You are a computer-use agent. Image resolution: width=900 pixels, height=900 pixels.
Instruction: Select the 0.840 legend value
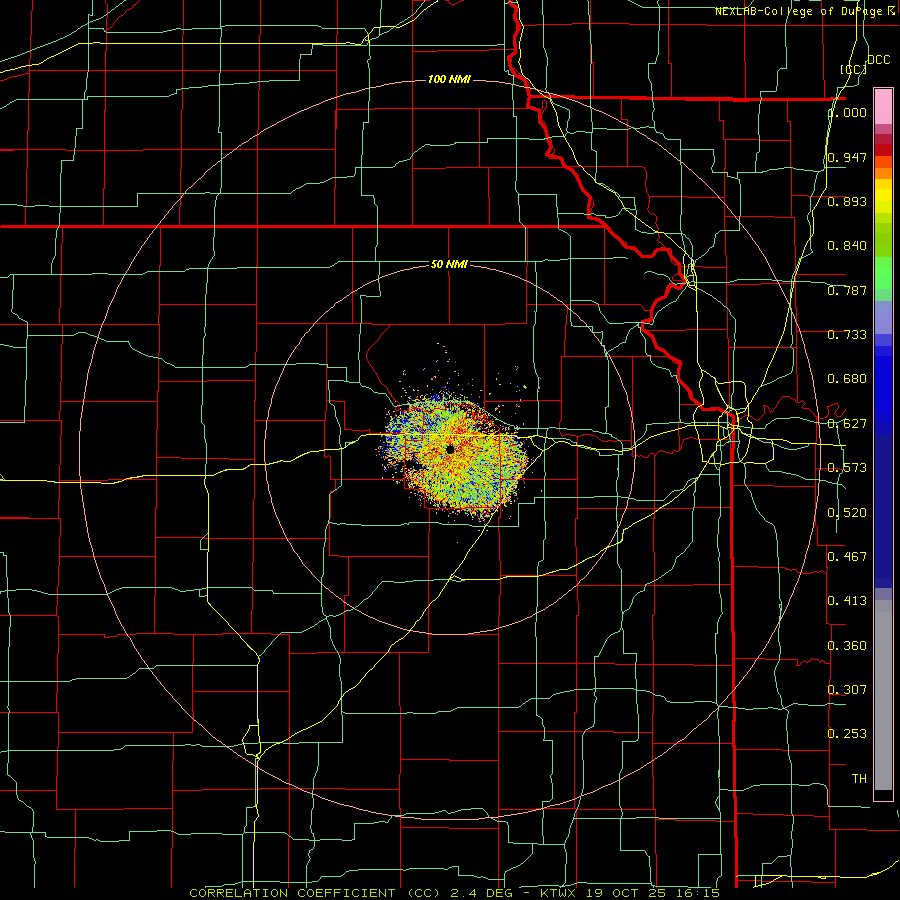tap(847, 246)
